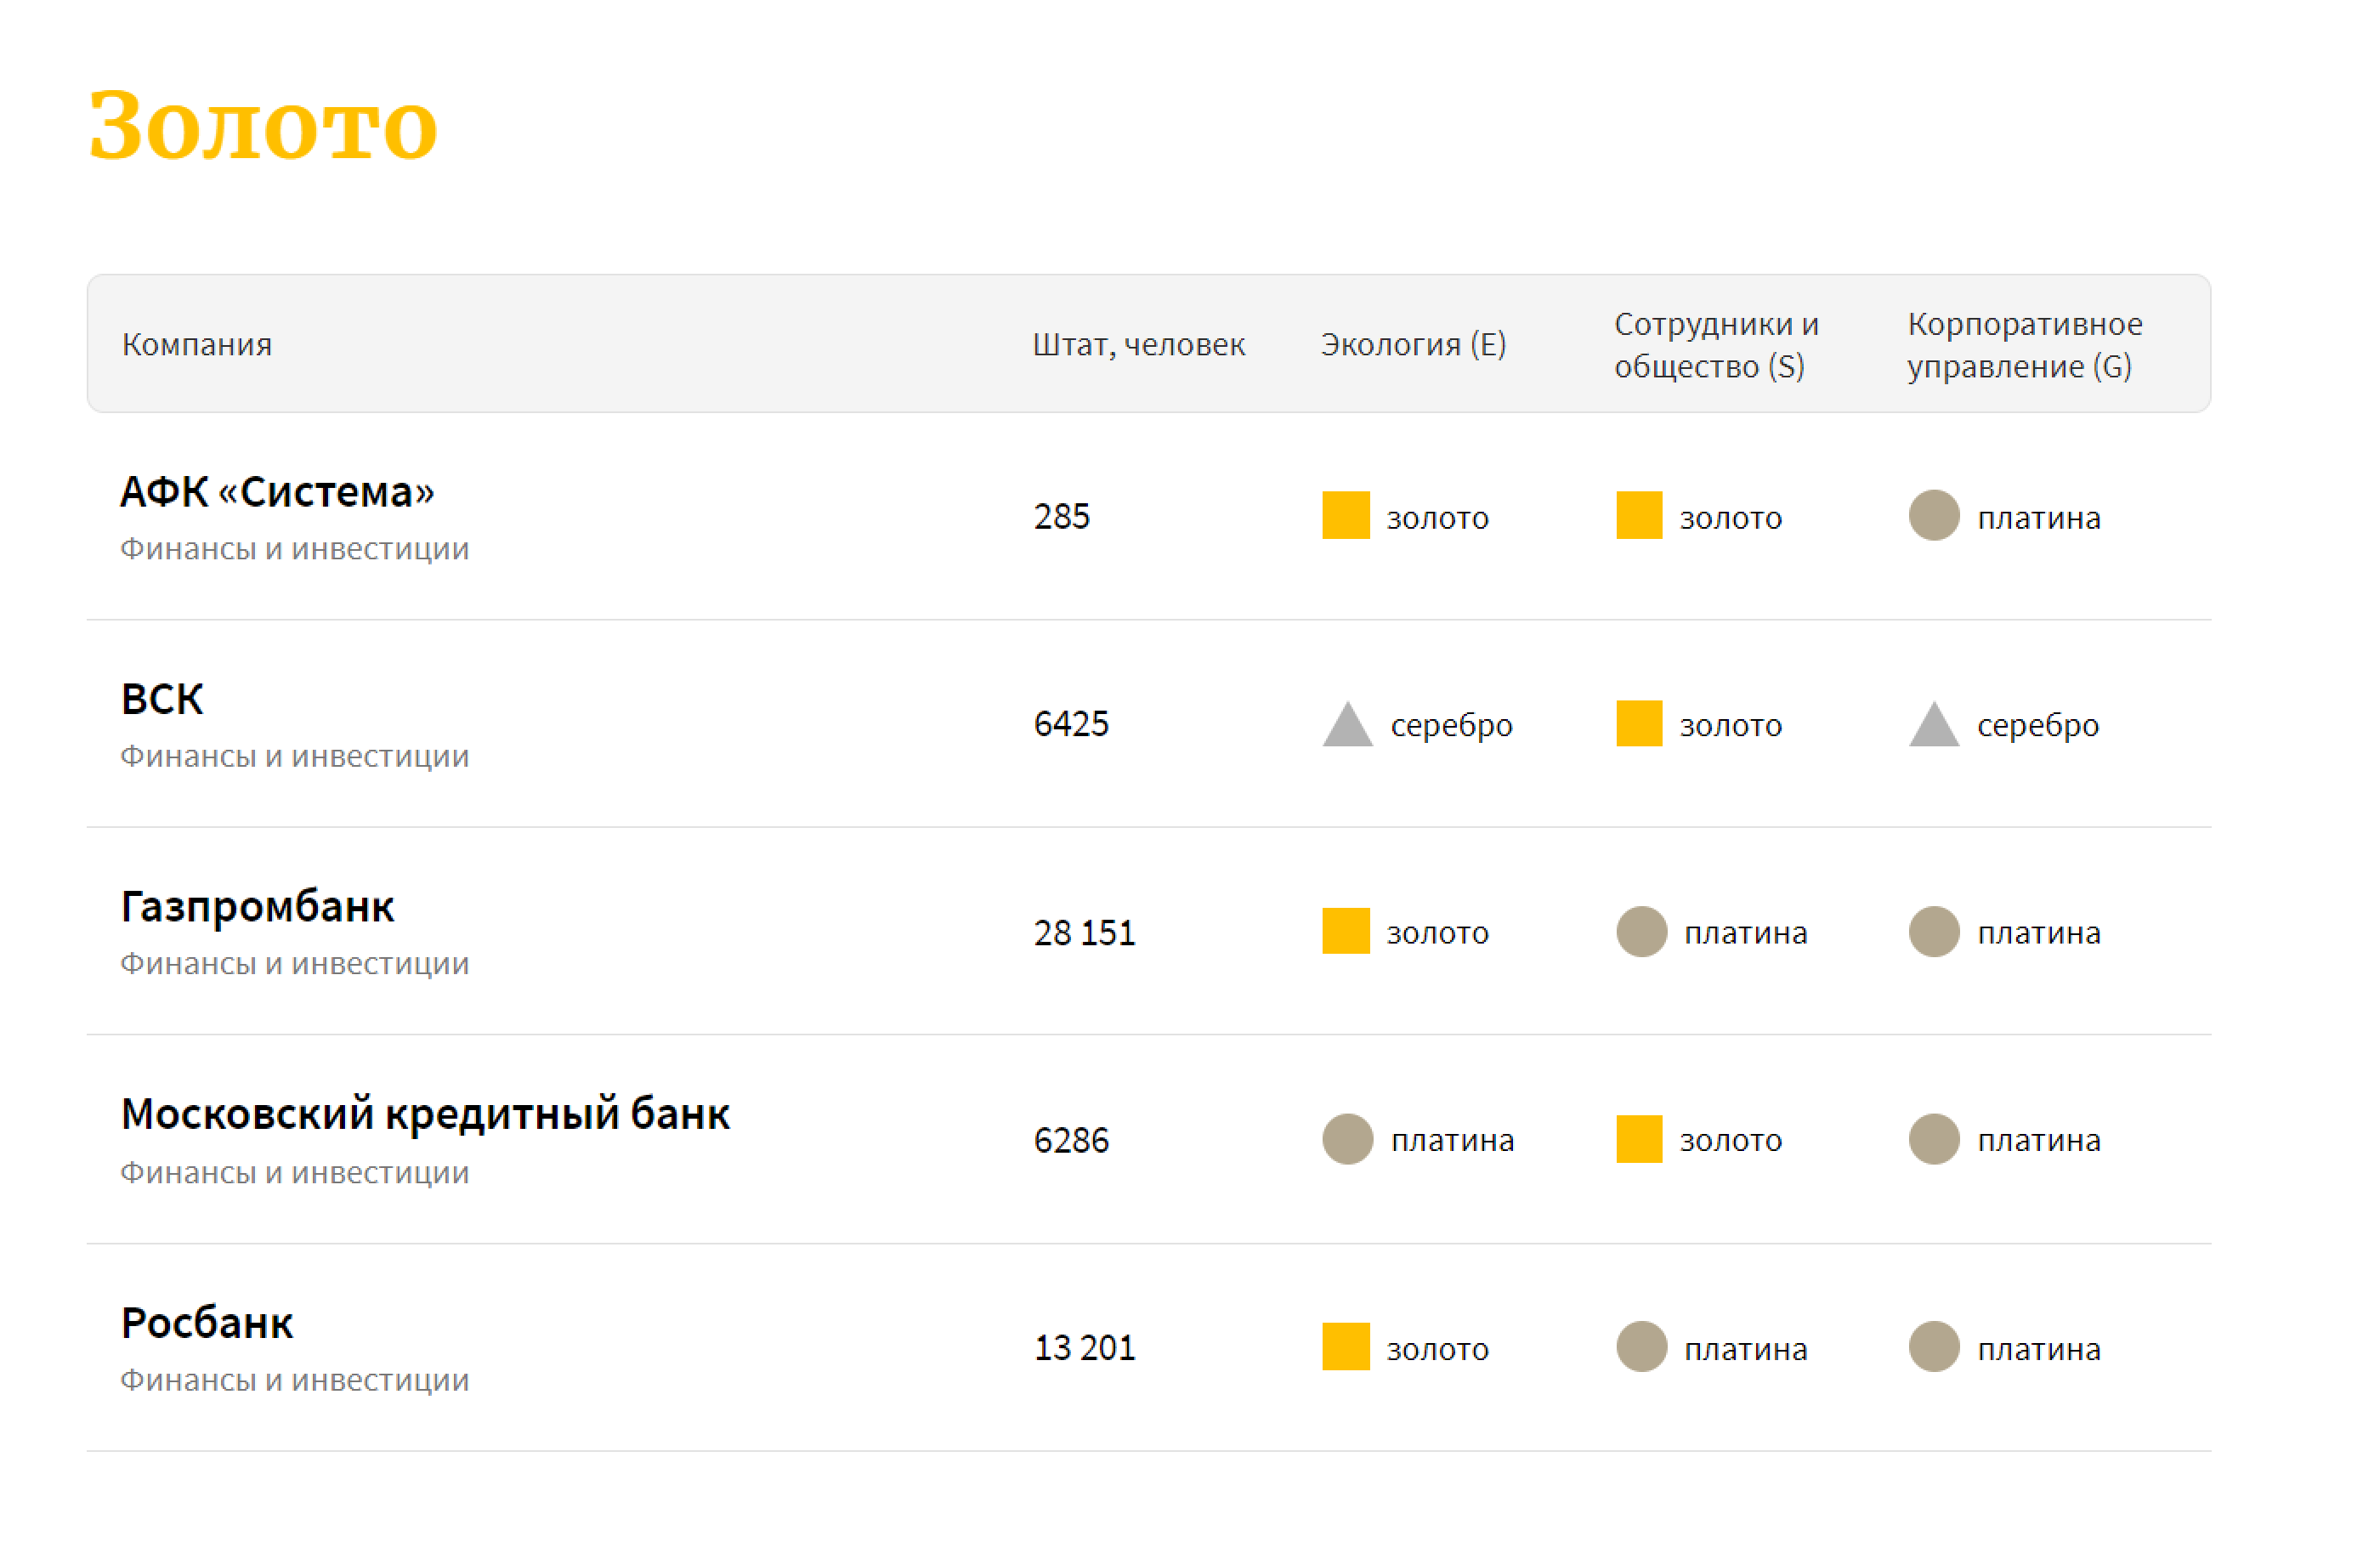Click the ВСК company name
The height and width of the screenshot is (1559, 2380).
tap(162, 699)
